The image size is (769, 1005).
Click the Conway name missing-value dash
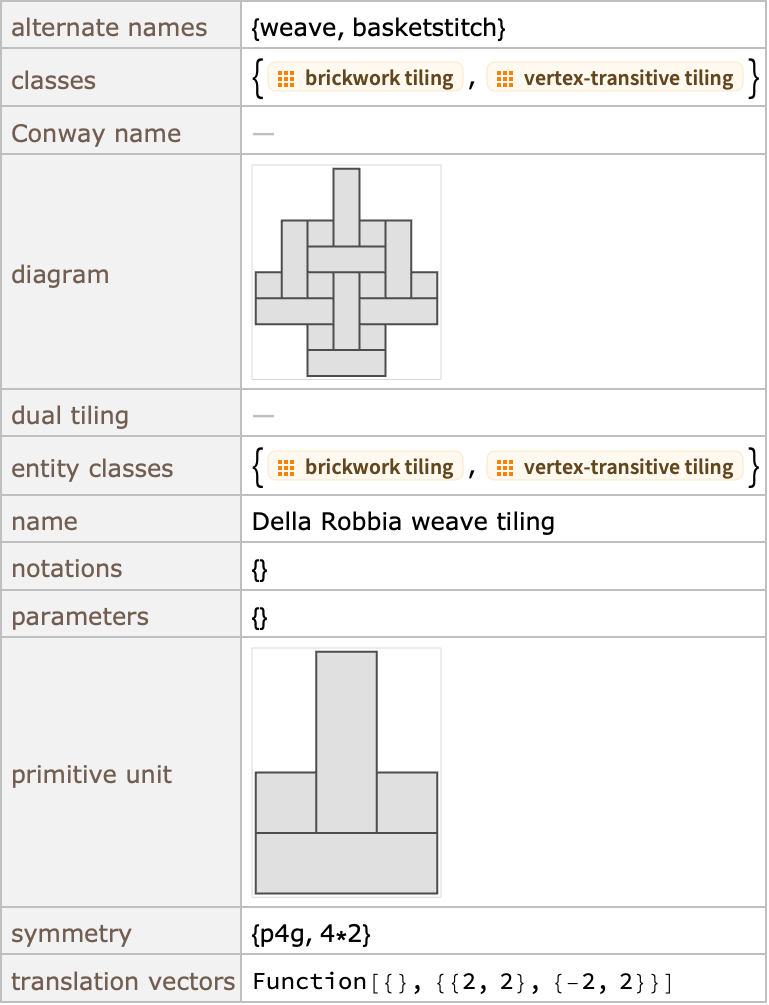(x=263, y=134)
